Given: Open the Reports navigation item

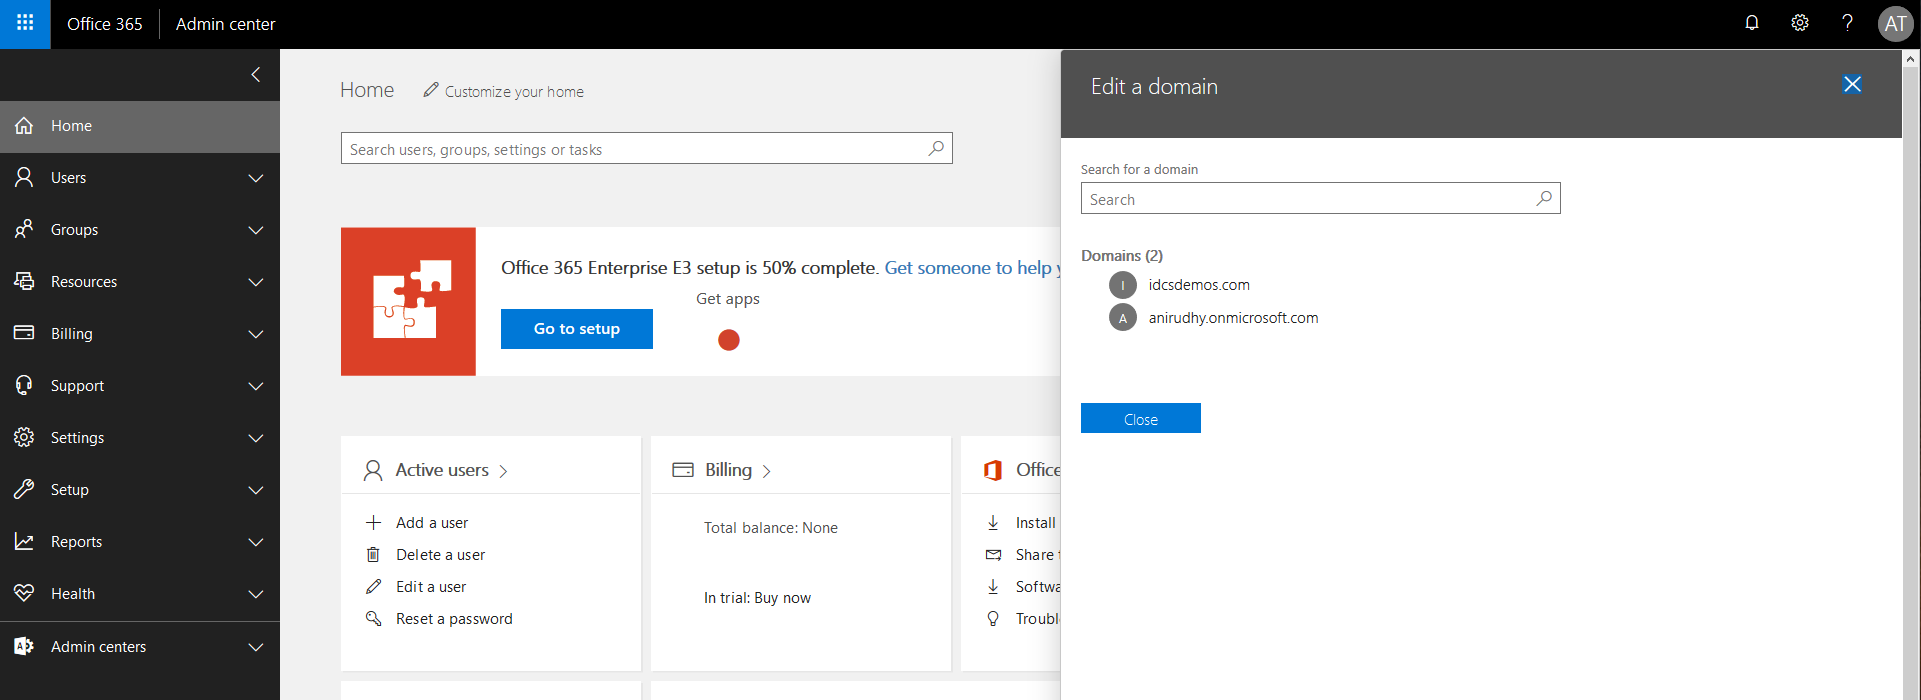Looking at the screenshot, I should (x=76, y=542).
